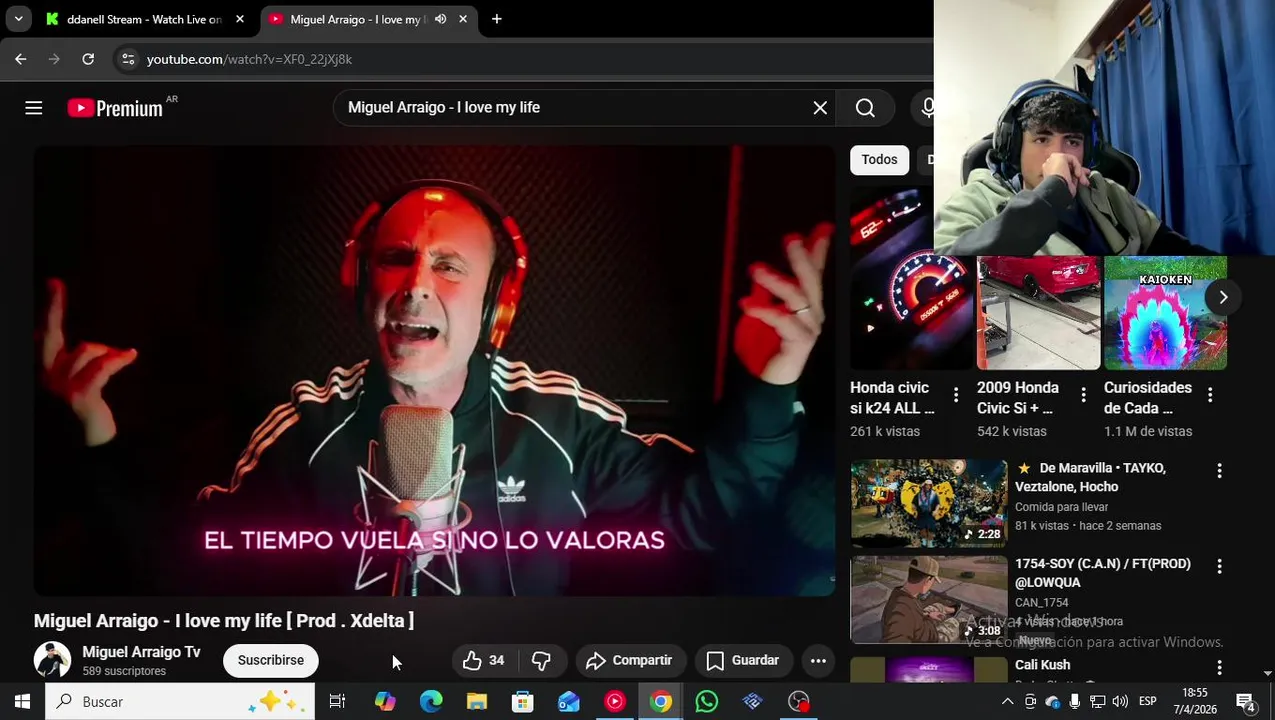The image size is (1275, 720).
Task: Subscribe with the Suscribirse button
Action: pyautogui.click(x=271, y=660)
